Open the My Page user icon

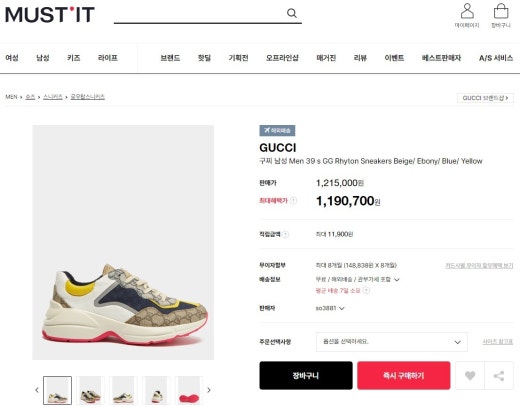point(467,11)
